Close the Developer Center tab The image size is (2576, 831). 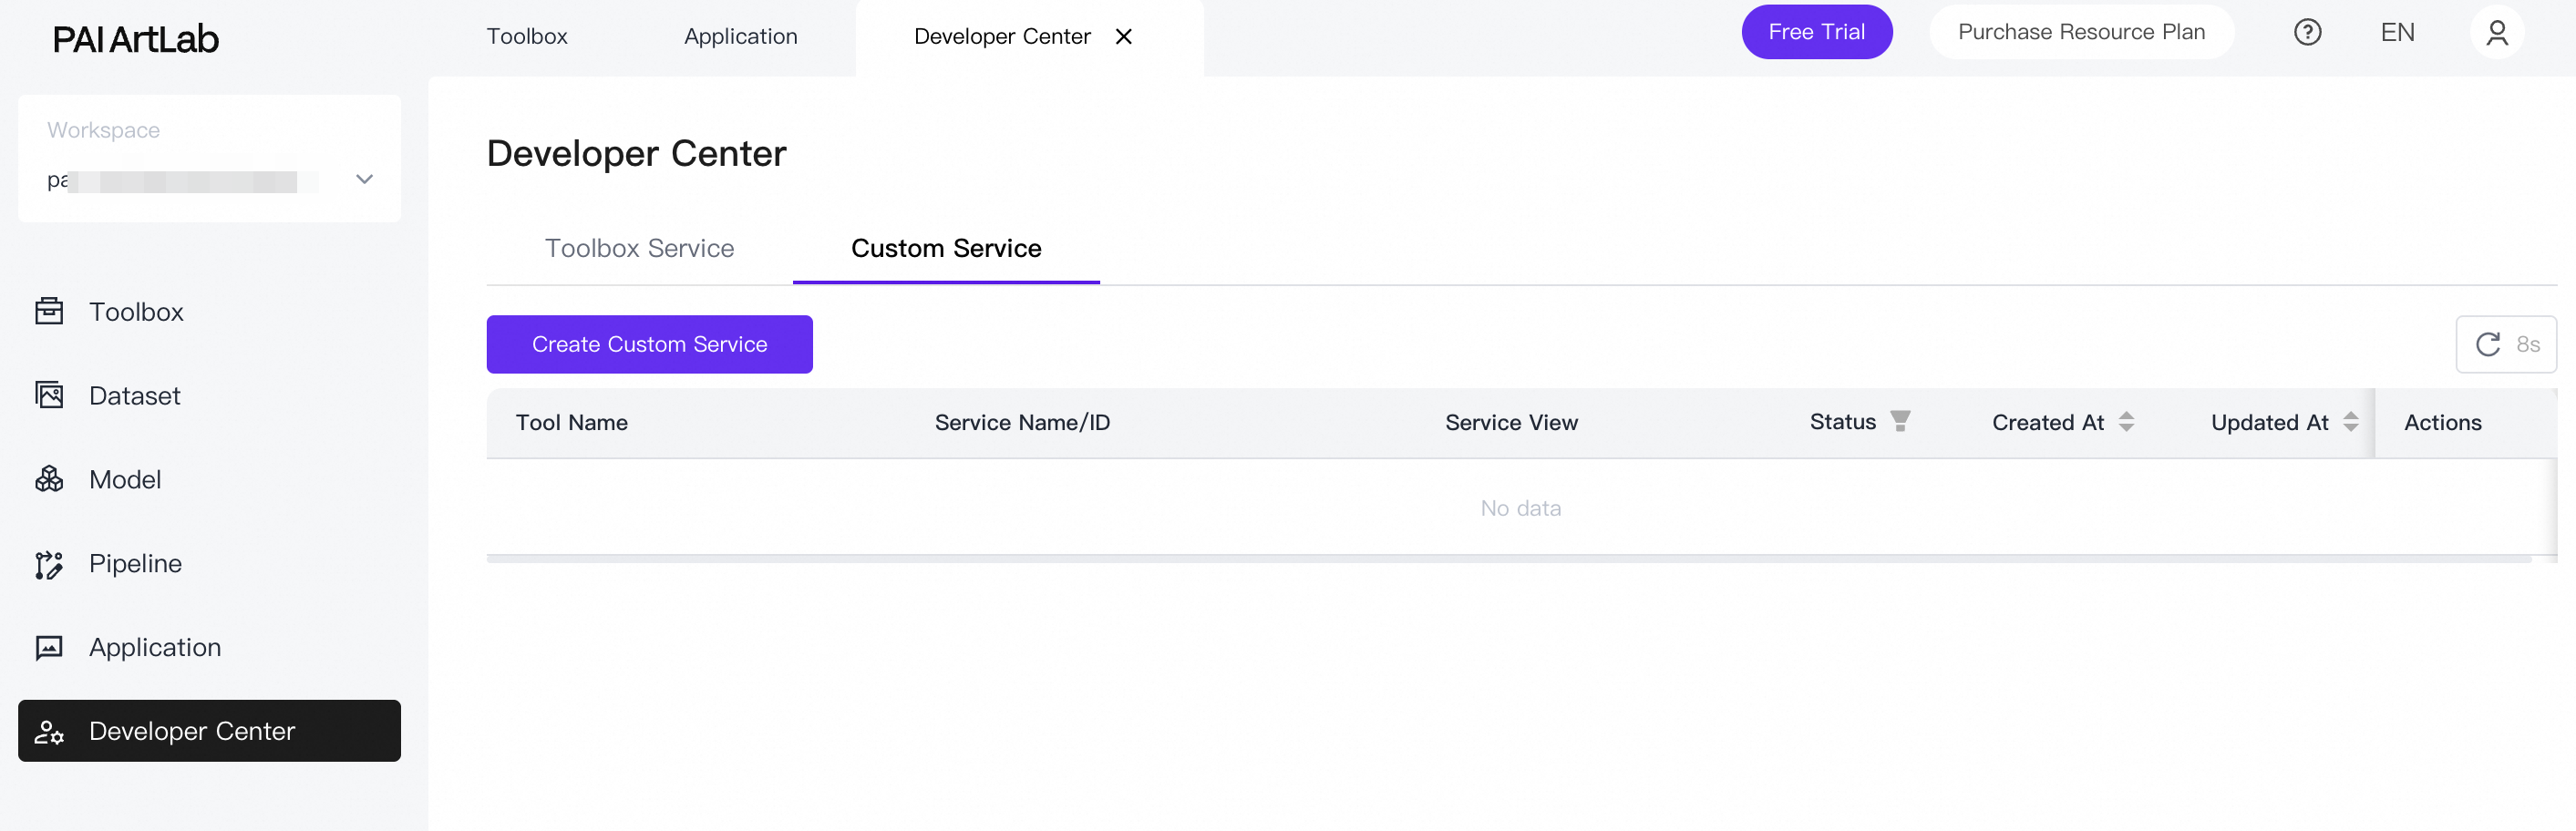[1123, 37]
